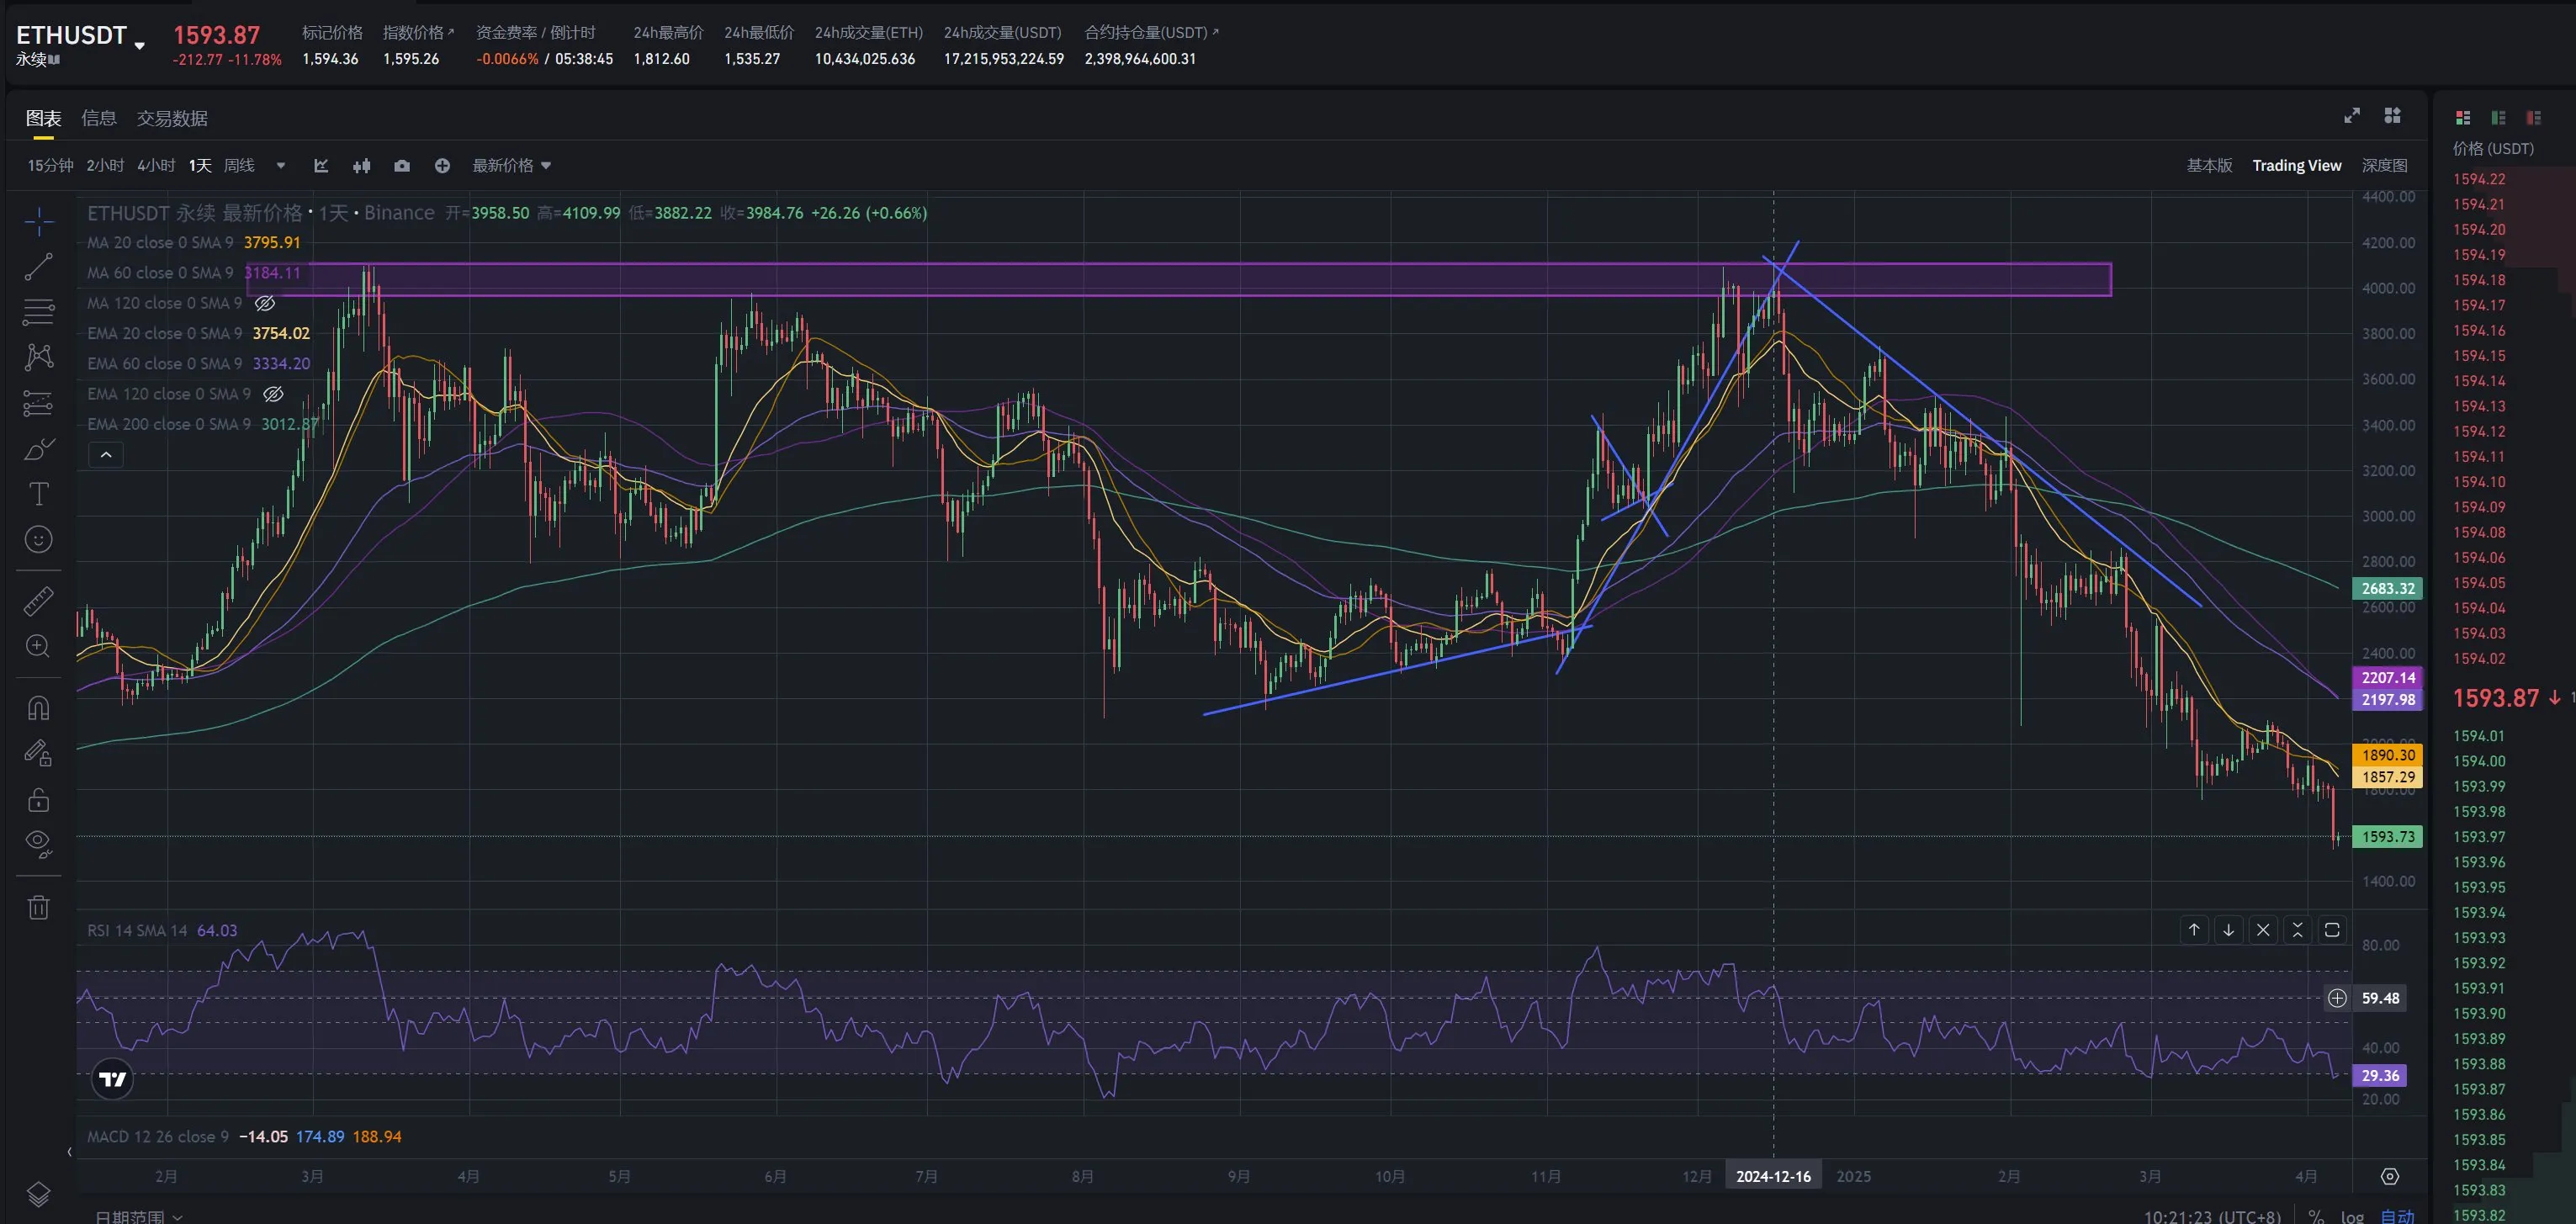Image resolution: width=2576 pixels, height=1224 pixels.
Task: Open the candlestick chart style icon
Action: coord(362,166)
